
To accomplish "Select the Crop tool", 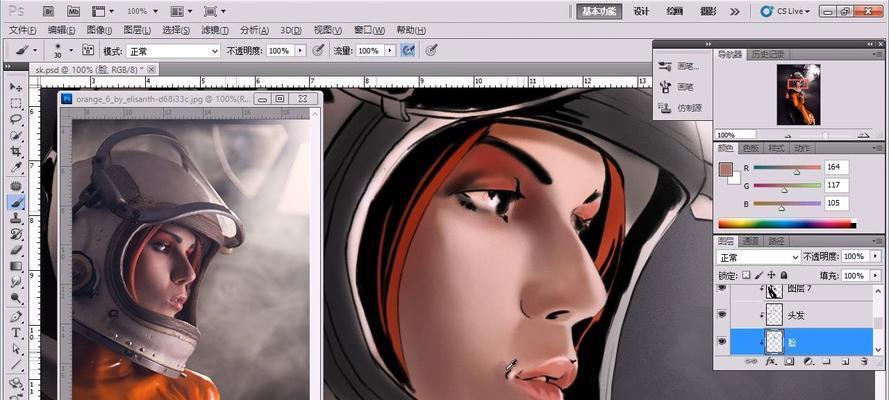I will (16, 151).
